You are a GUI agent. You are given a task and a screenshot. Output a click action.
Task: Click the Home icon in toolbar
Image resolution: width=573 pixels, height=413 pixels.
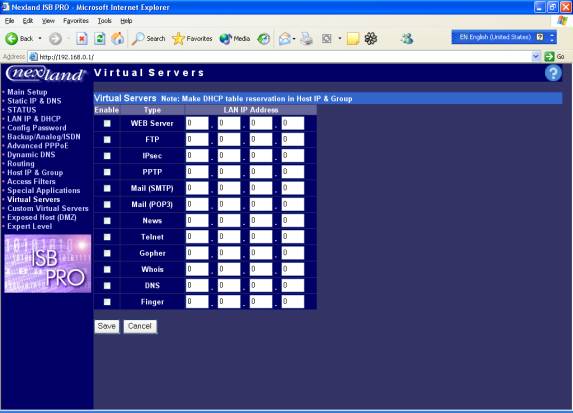coord(118,38)
